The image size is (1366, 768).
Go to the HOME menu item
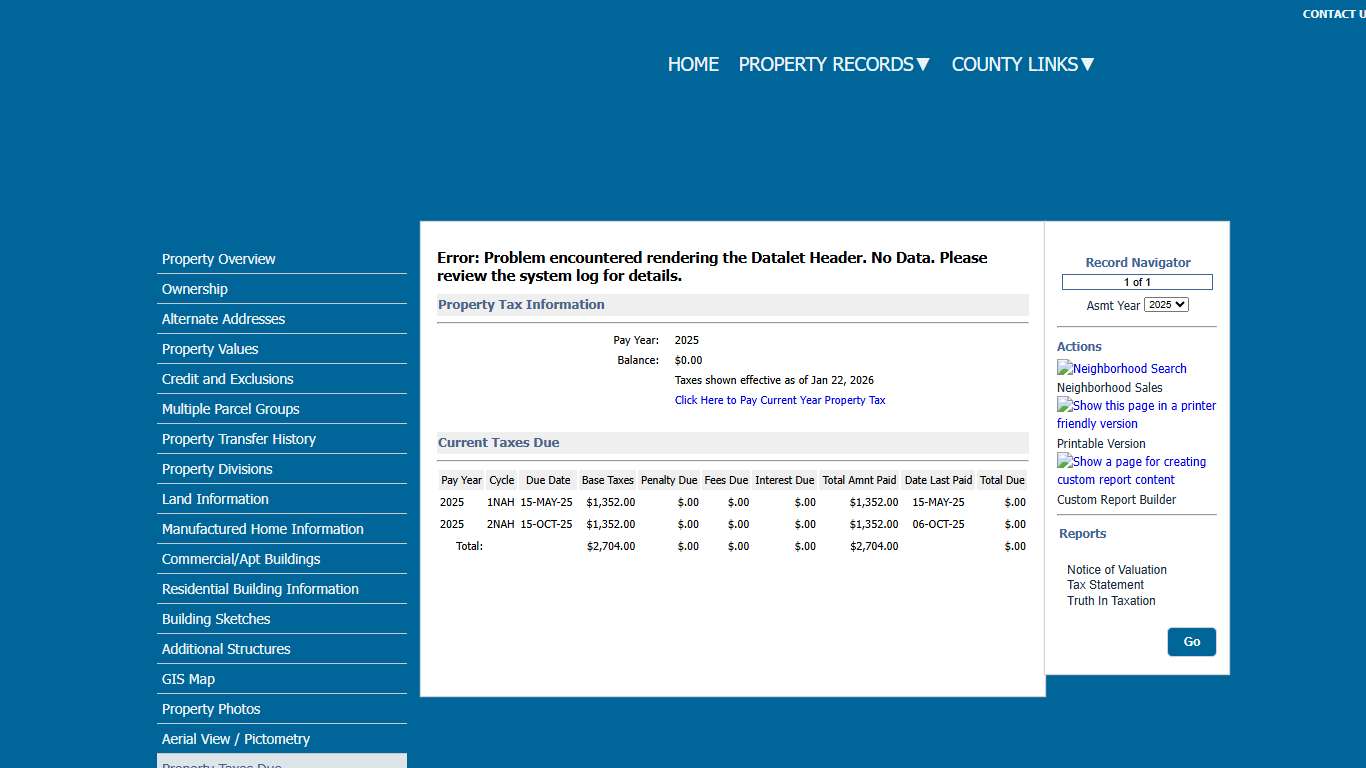click(x=693, y=64)
